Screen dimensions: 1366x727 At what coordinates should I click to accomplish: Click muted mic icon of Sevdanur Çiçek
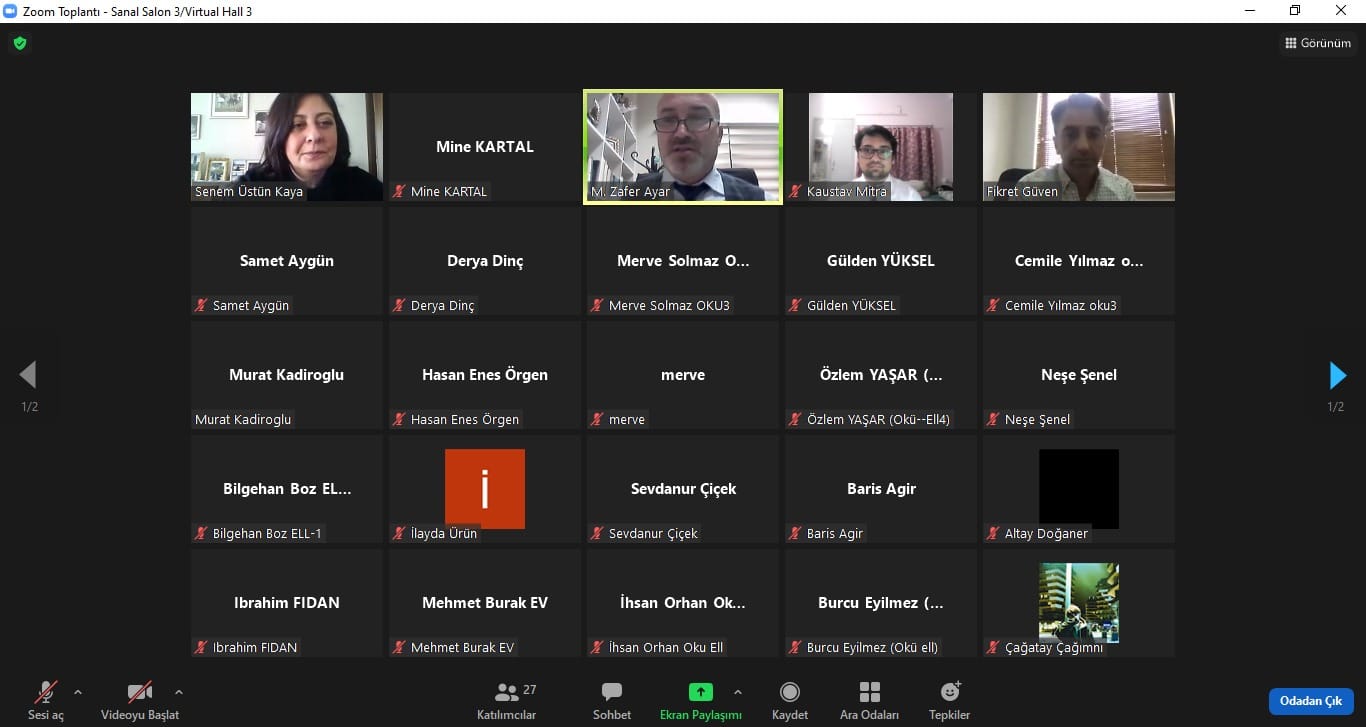[597, 533]
